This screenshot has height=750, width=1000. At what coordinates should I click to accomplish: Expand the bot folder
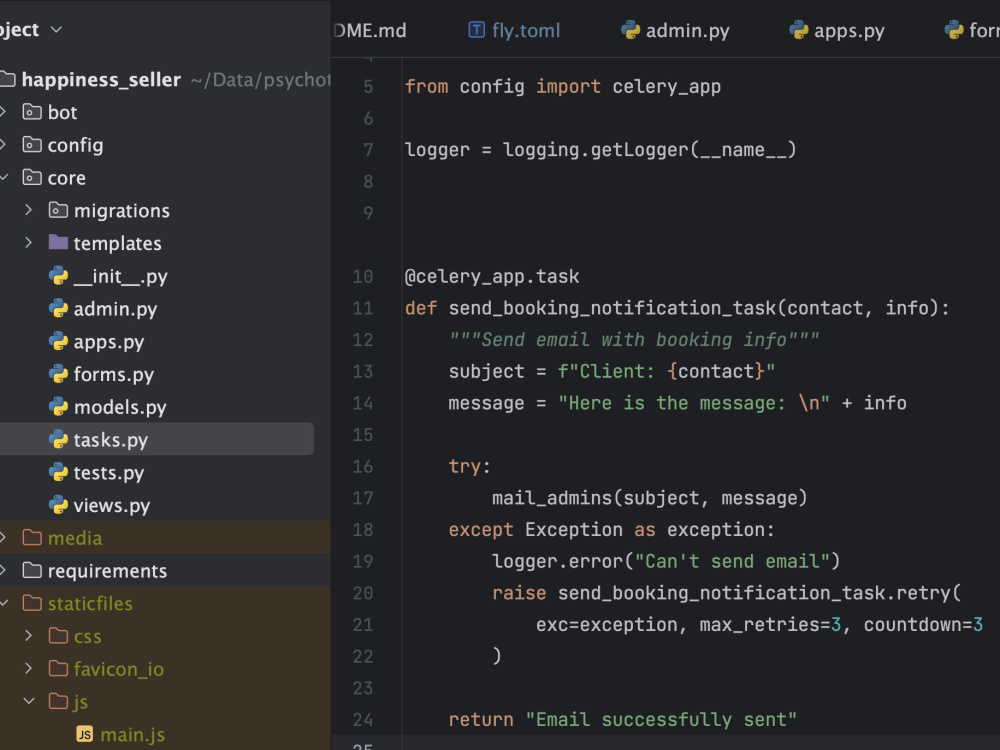click(3, 112)
